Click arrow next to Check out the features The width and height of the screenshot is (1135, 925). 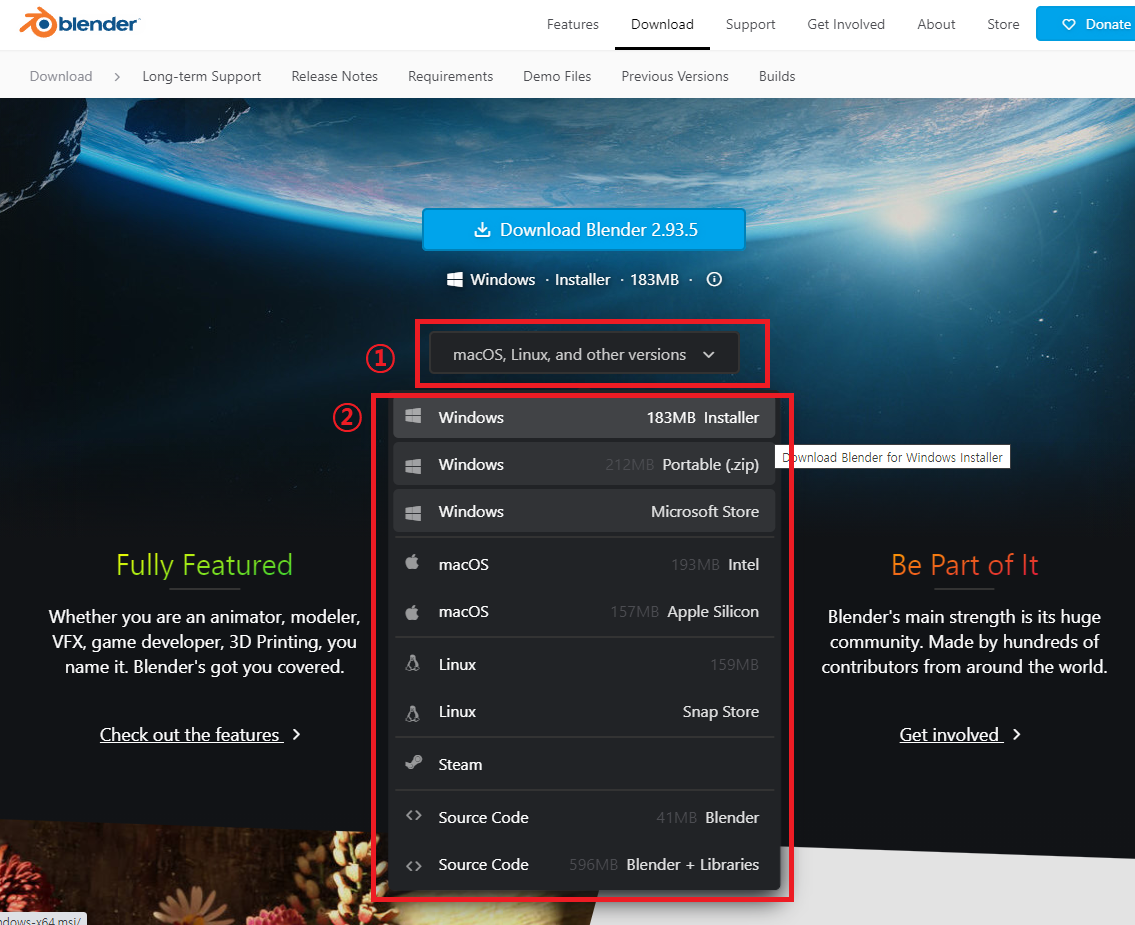click(296, 735)
